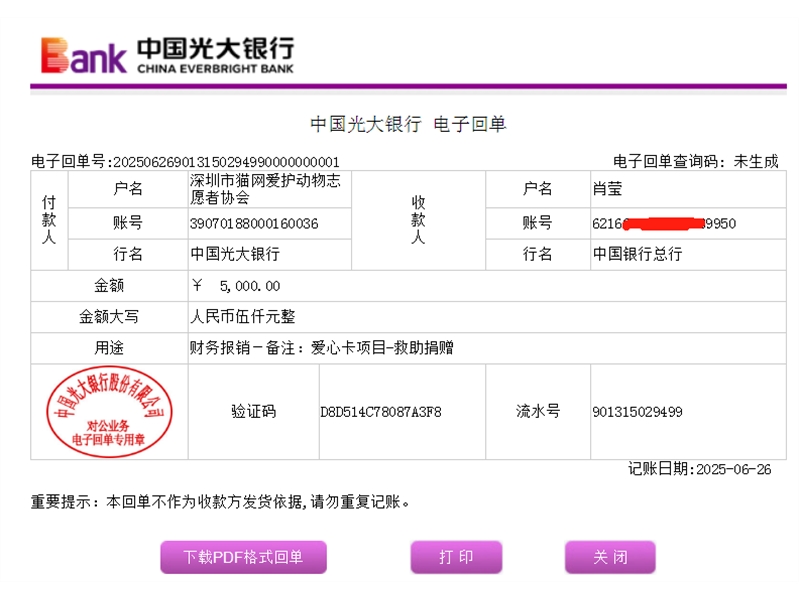
Task: Click payee bank name 中国银行总行
Action: coord(637,254)
